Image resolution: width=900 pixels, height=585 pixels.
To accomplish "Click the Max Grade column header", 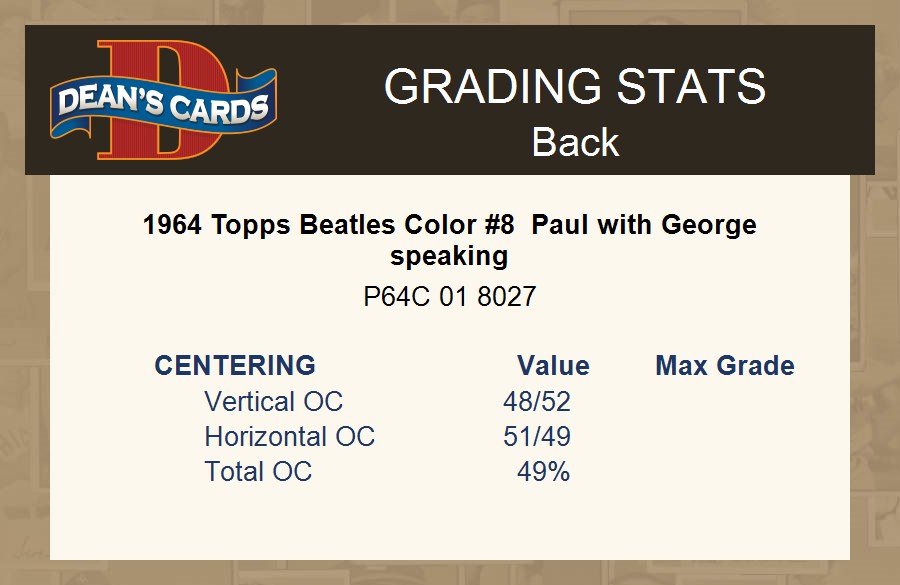I will tap(725, 365).
